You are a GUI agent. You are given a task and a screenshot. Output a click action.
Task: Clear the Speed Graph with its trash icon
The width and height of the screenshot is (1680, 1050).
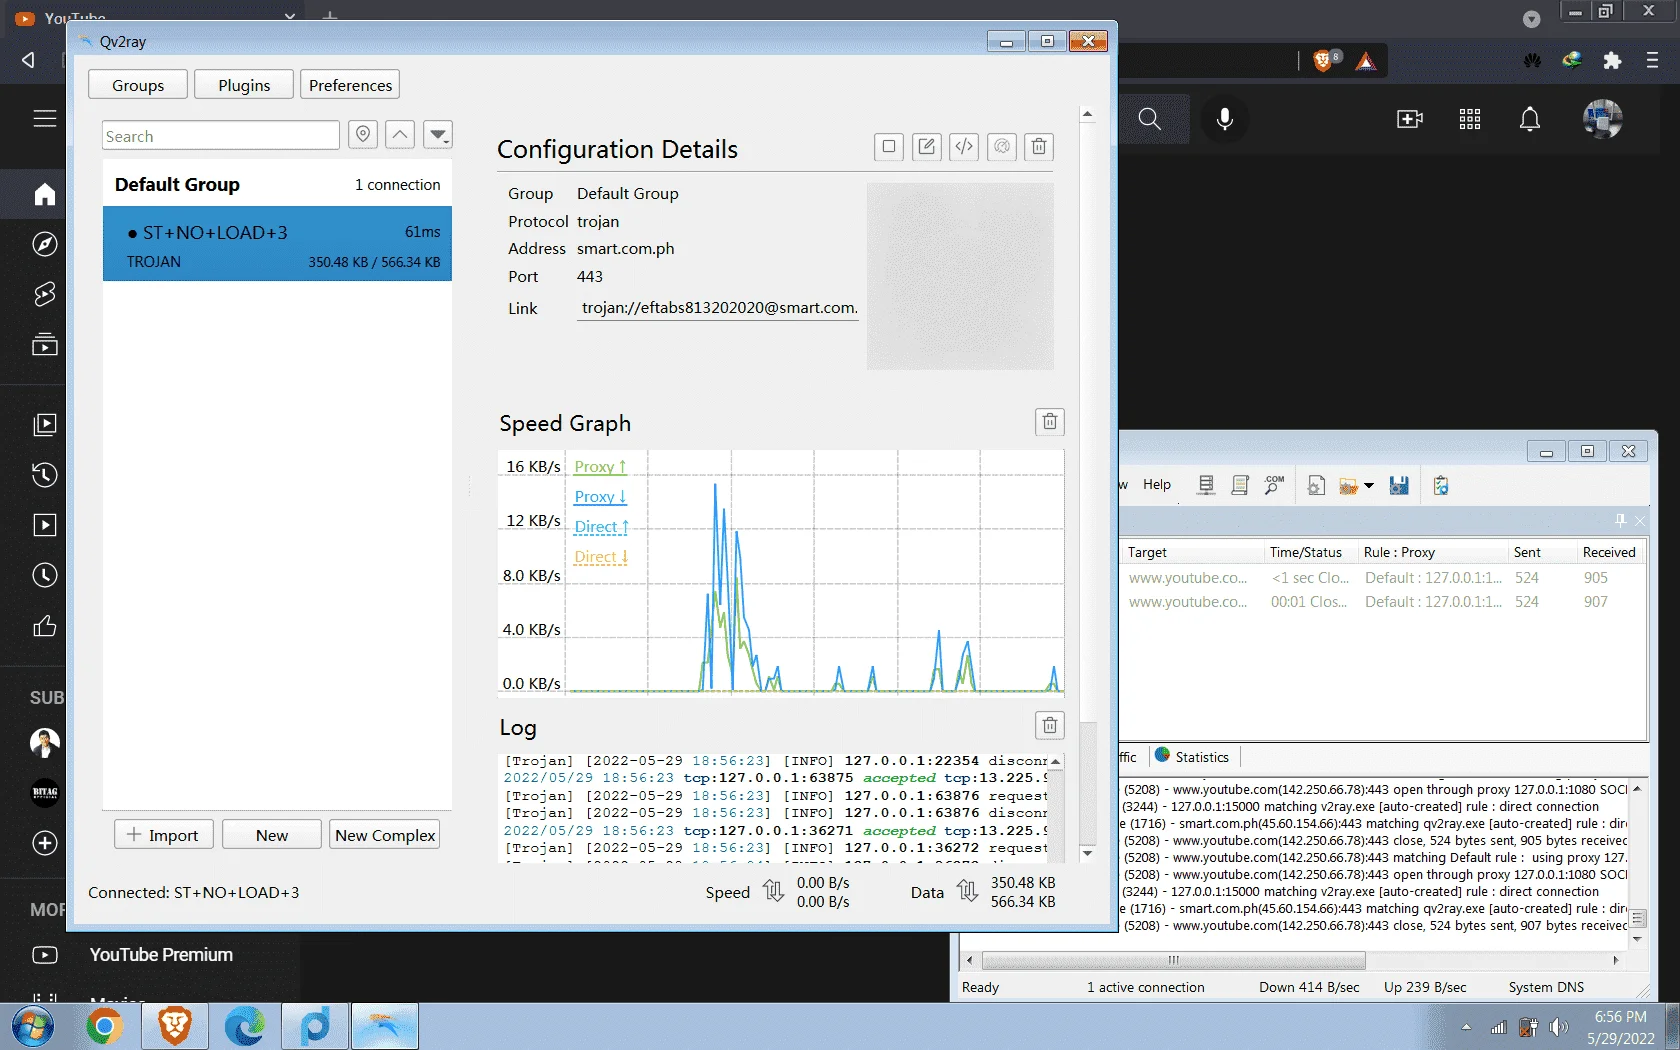click(x=1050, y=422)
